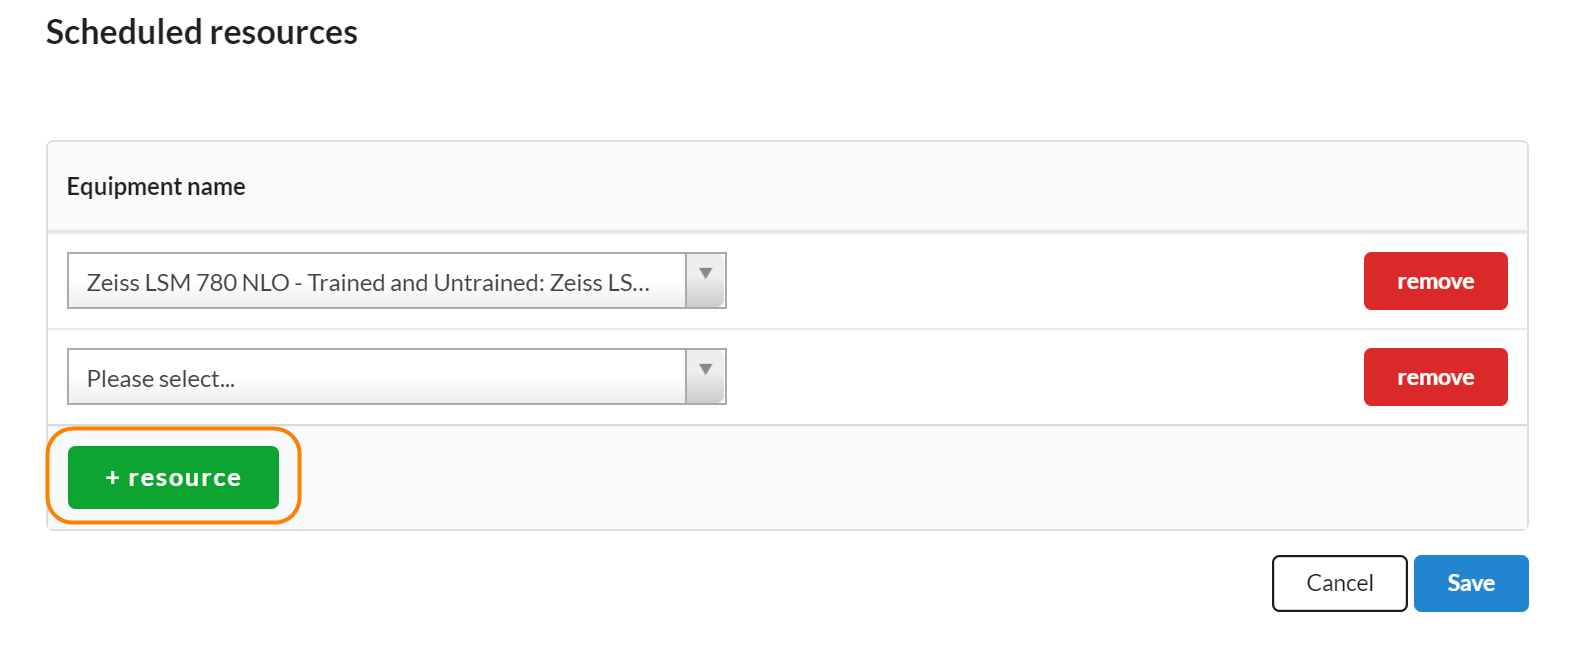The height and width of the screenshot is (658, 1575).
Task: Remove the empty 'Please select...' resource row
Action: click(x=1435, y=377)
